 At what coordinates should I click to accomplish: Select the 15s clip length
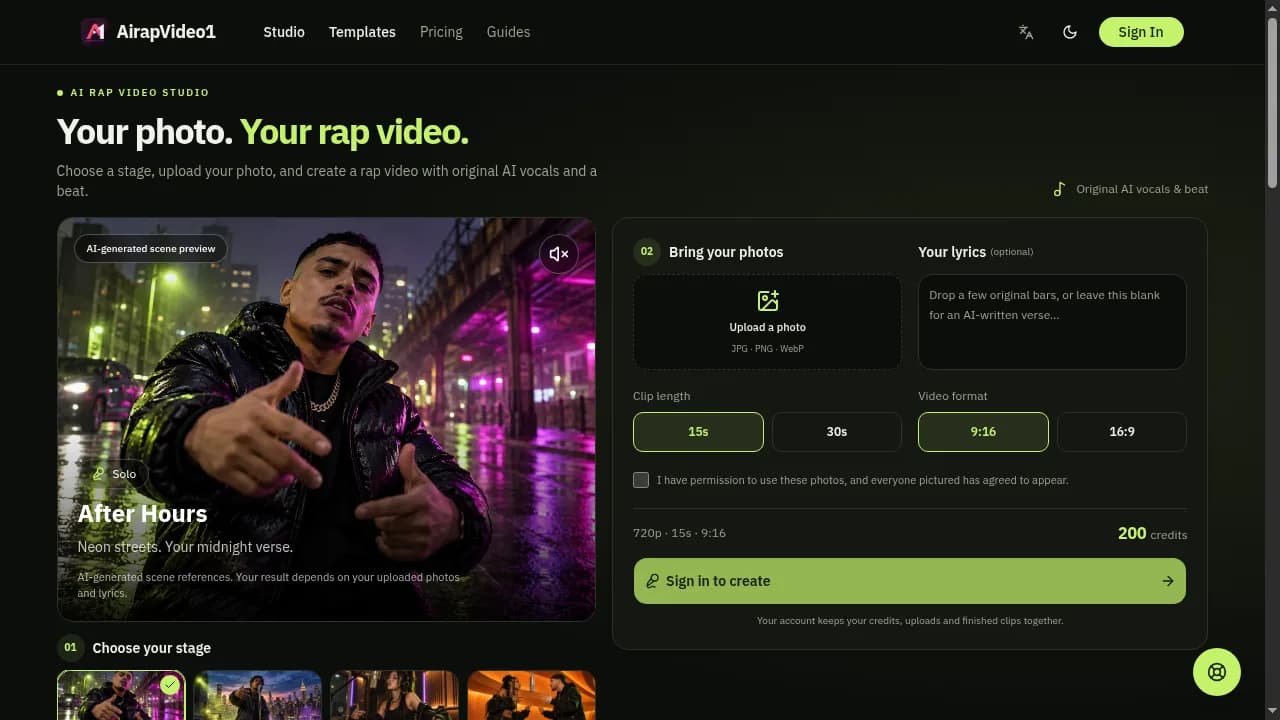[698, 432]
